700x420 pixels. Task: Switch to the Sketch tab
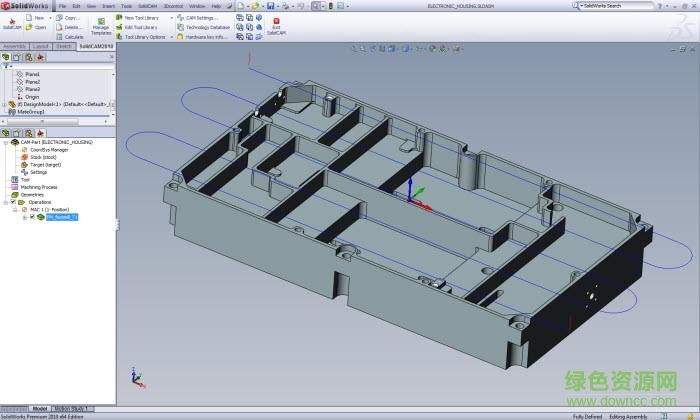click(63, 46)
